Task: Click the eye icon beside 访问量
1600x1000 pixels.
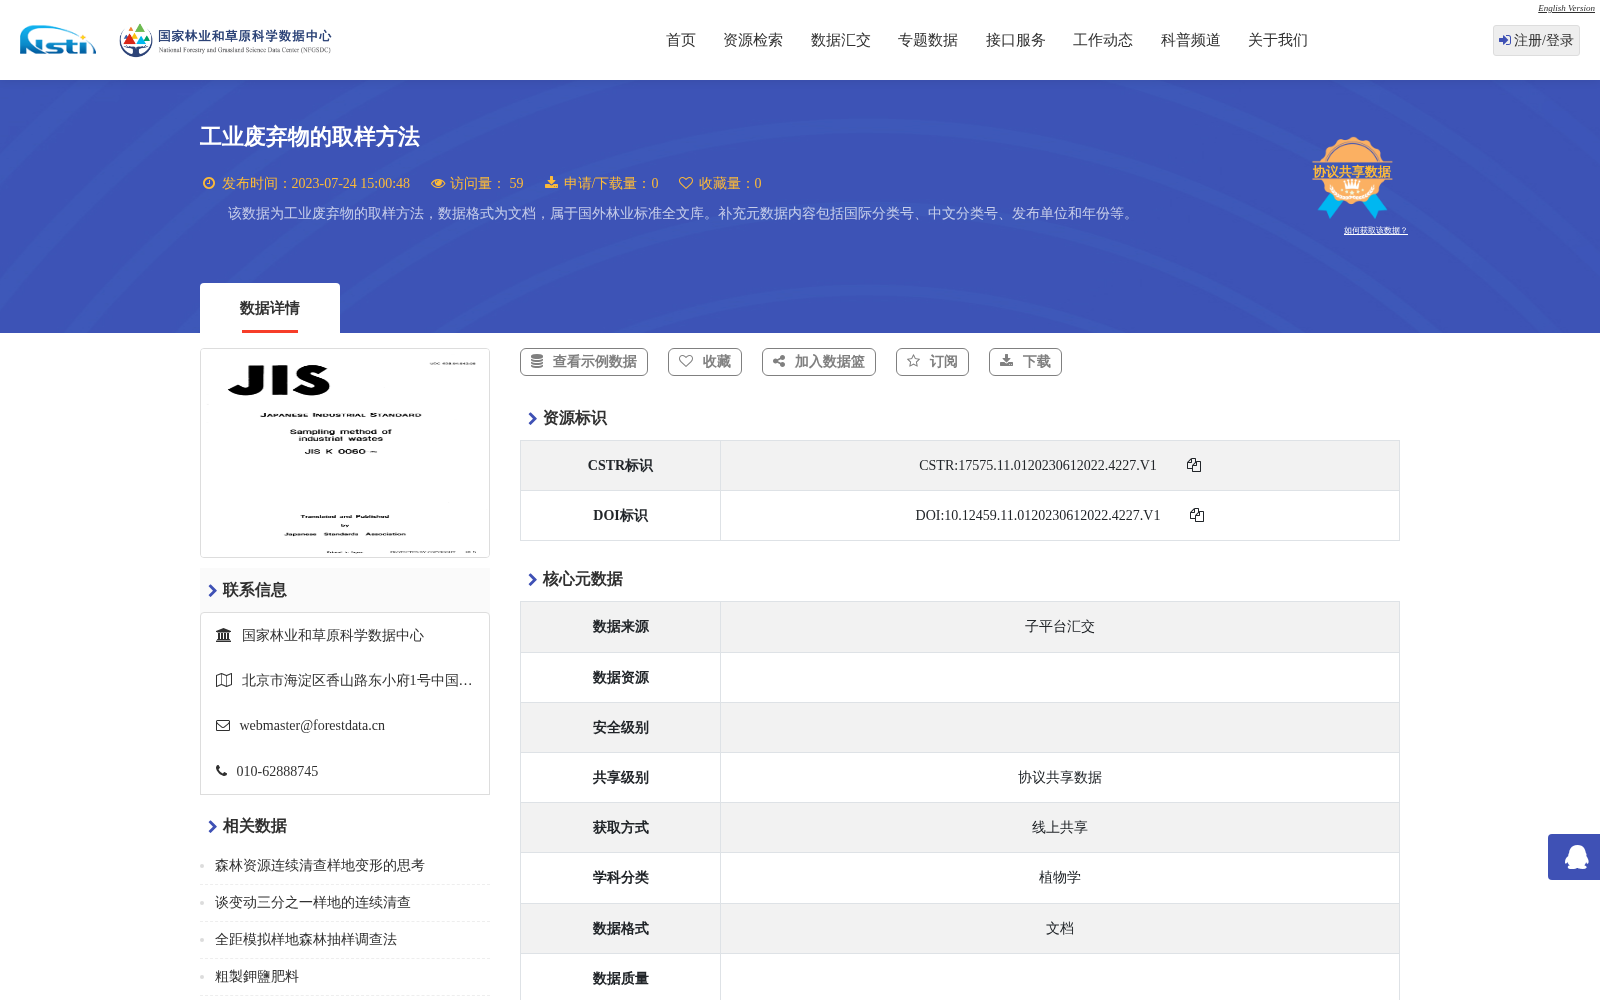Action: click(x=438, y=183)
